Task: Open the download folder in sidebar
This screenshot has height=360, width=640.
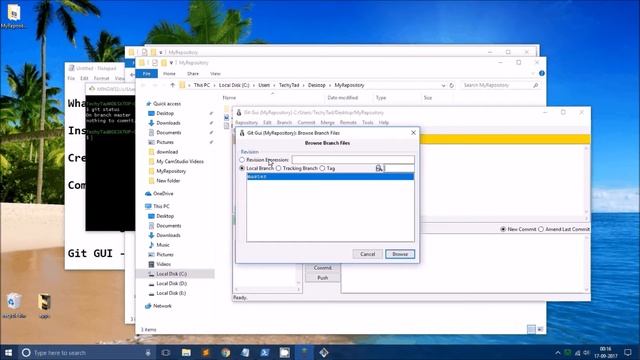Action: (x=167, y=152)
